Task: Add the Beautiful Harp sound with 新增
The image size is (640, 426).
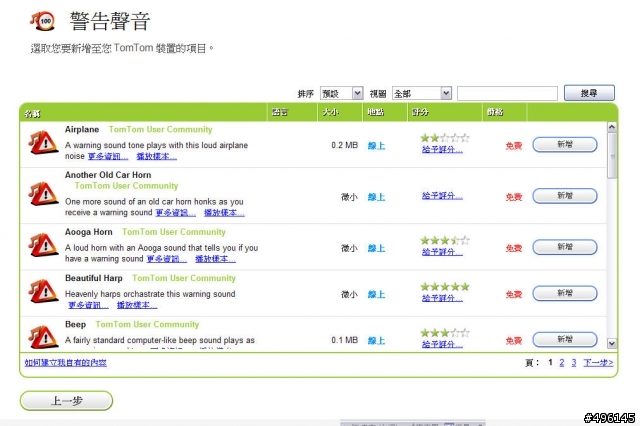Action: tap(565, 293)
